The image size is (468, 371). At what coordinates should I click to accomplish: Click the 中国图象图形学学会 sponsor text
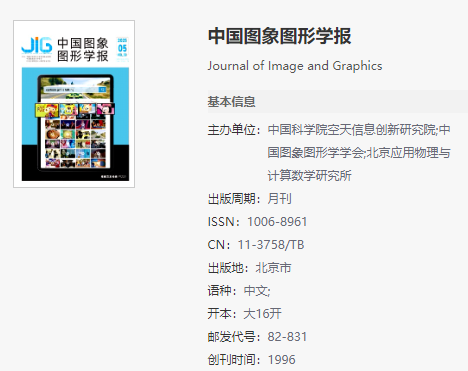point(316,153)
